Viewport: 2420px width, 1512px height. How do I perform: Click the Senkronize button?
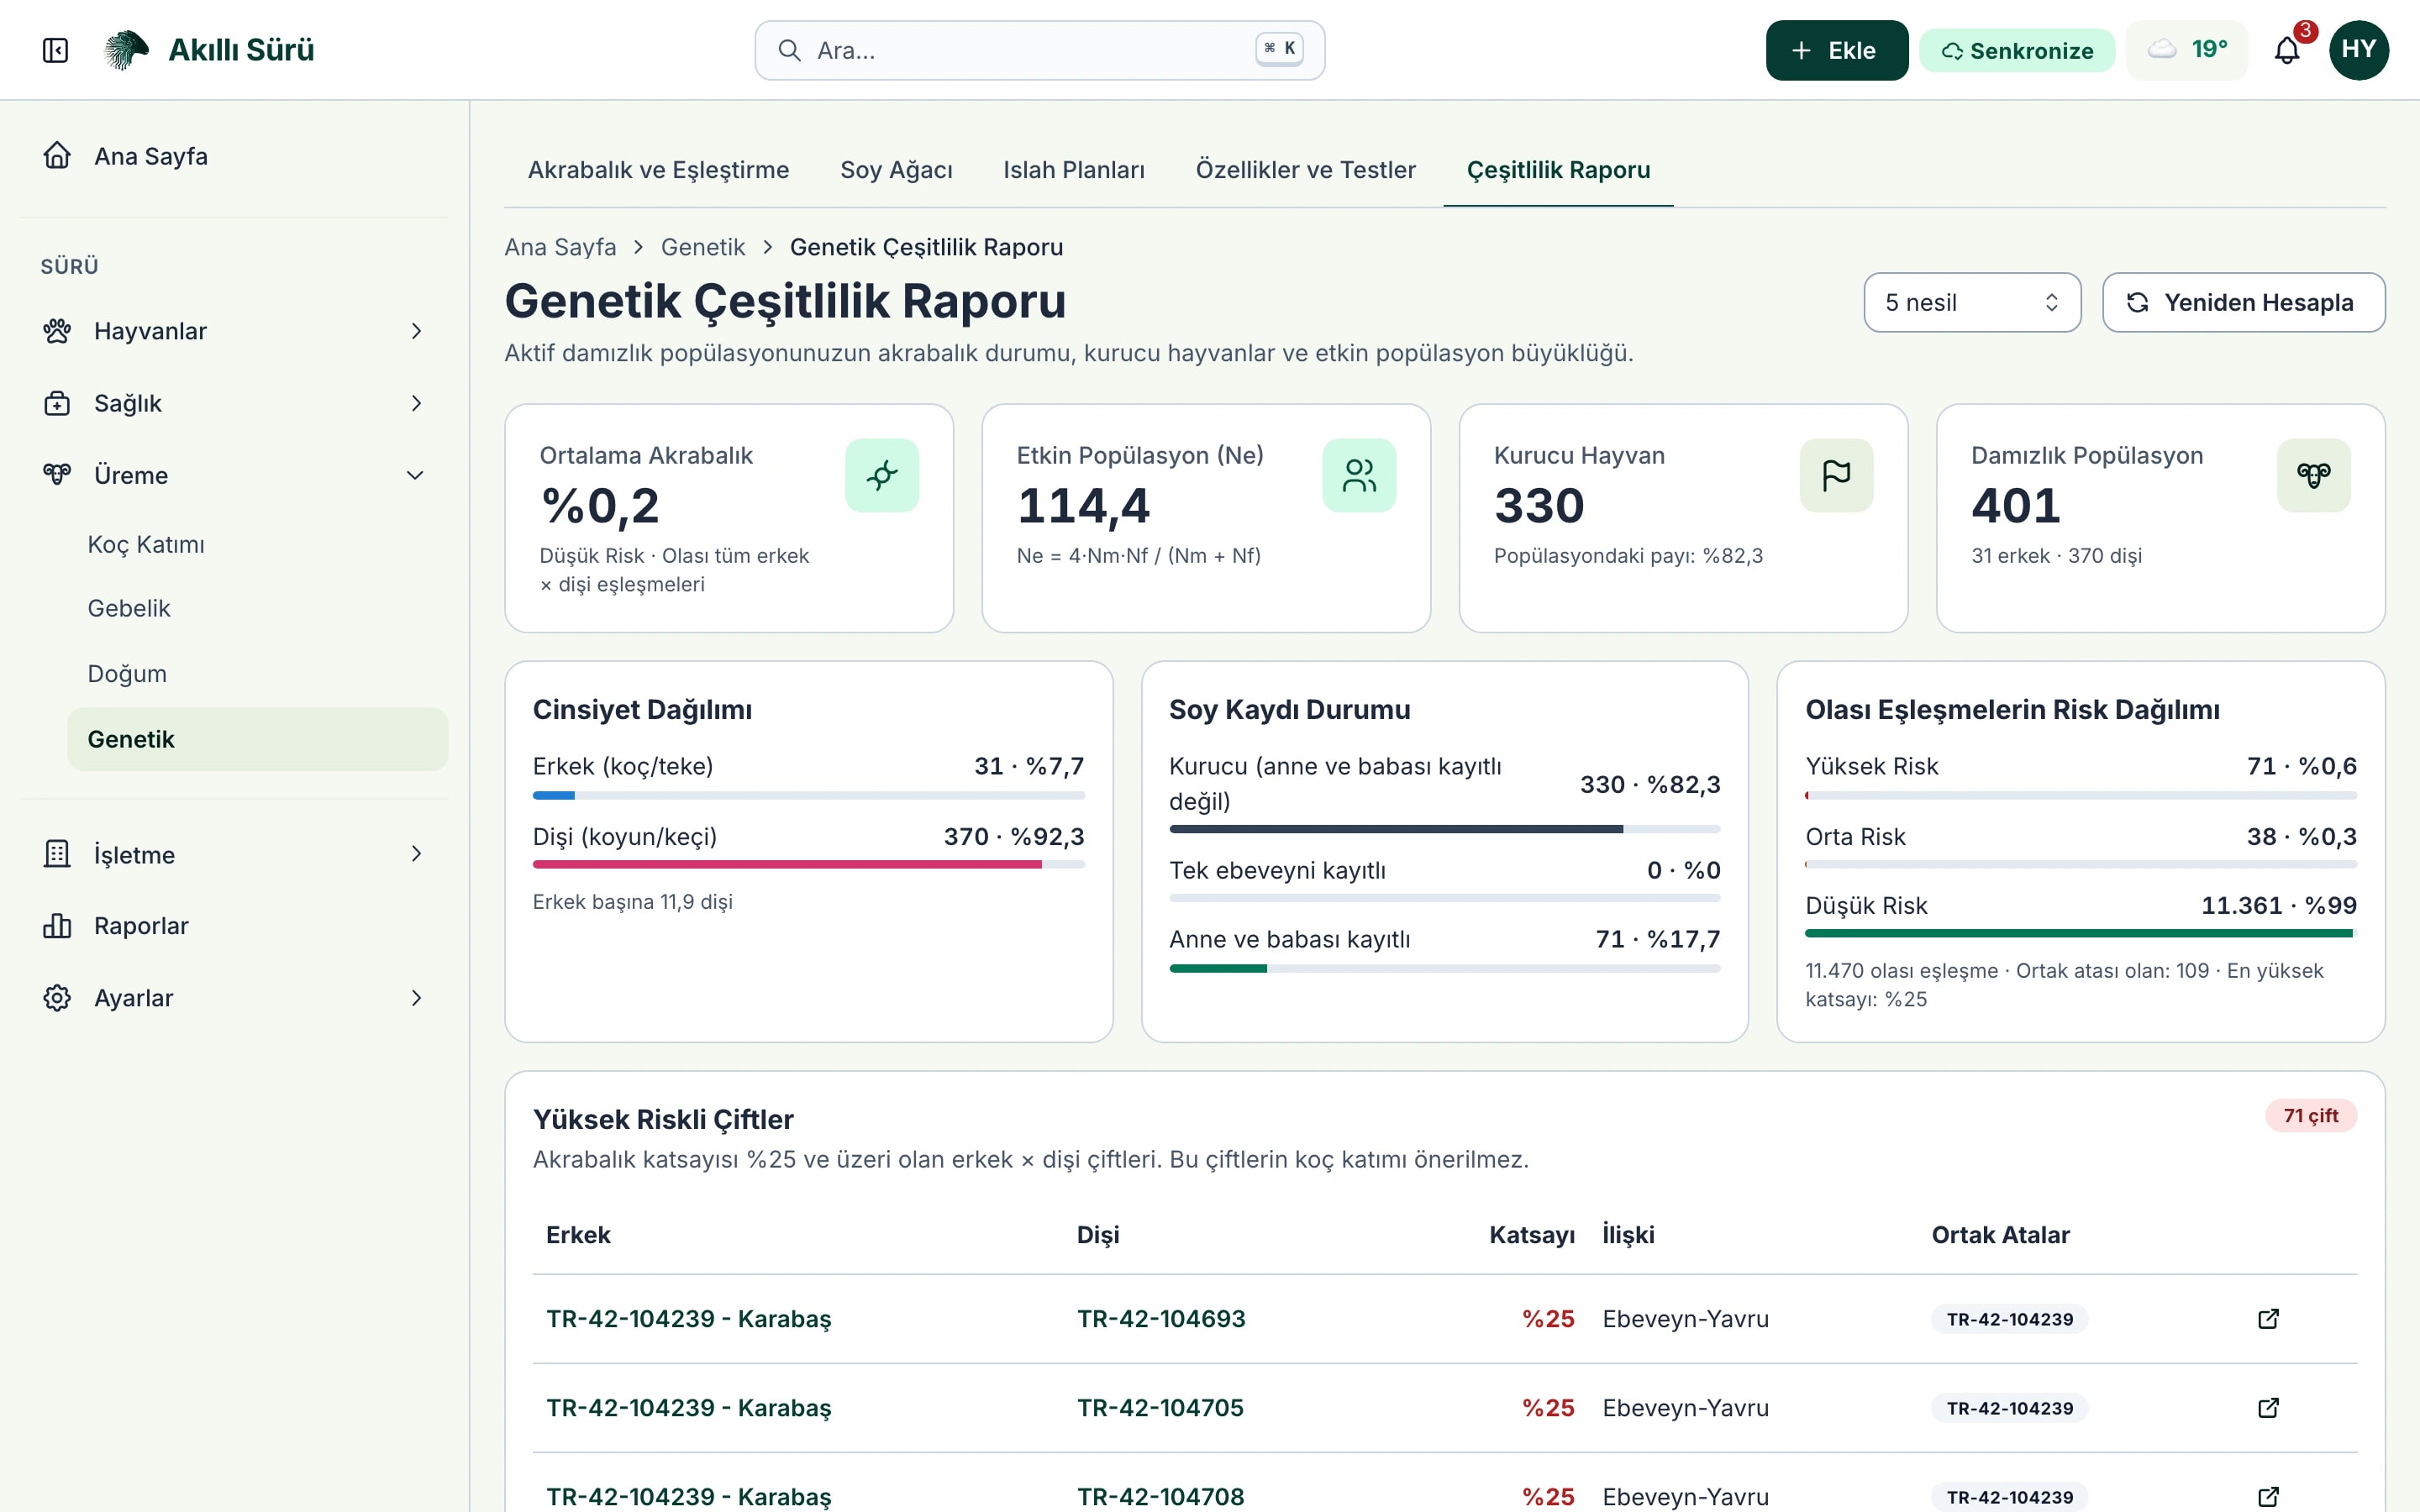(x=2016, y=50)
